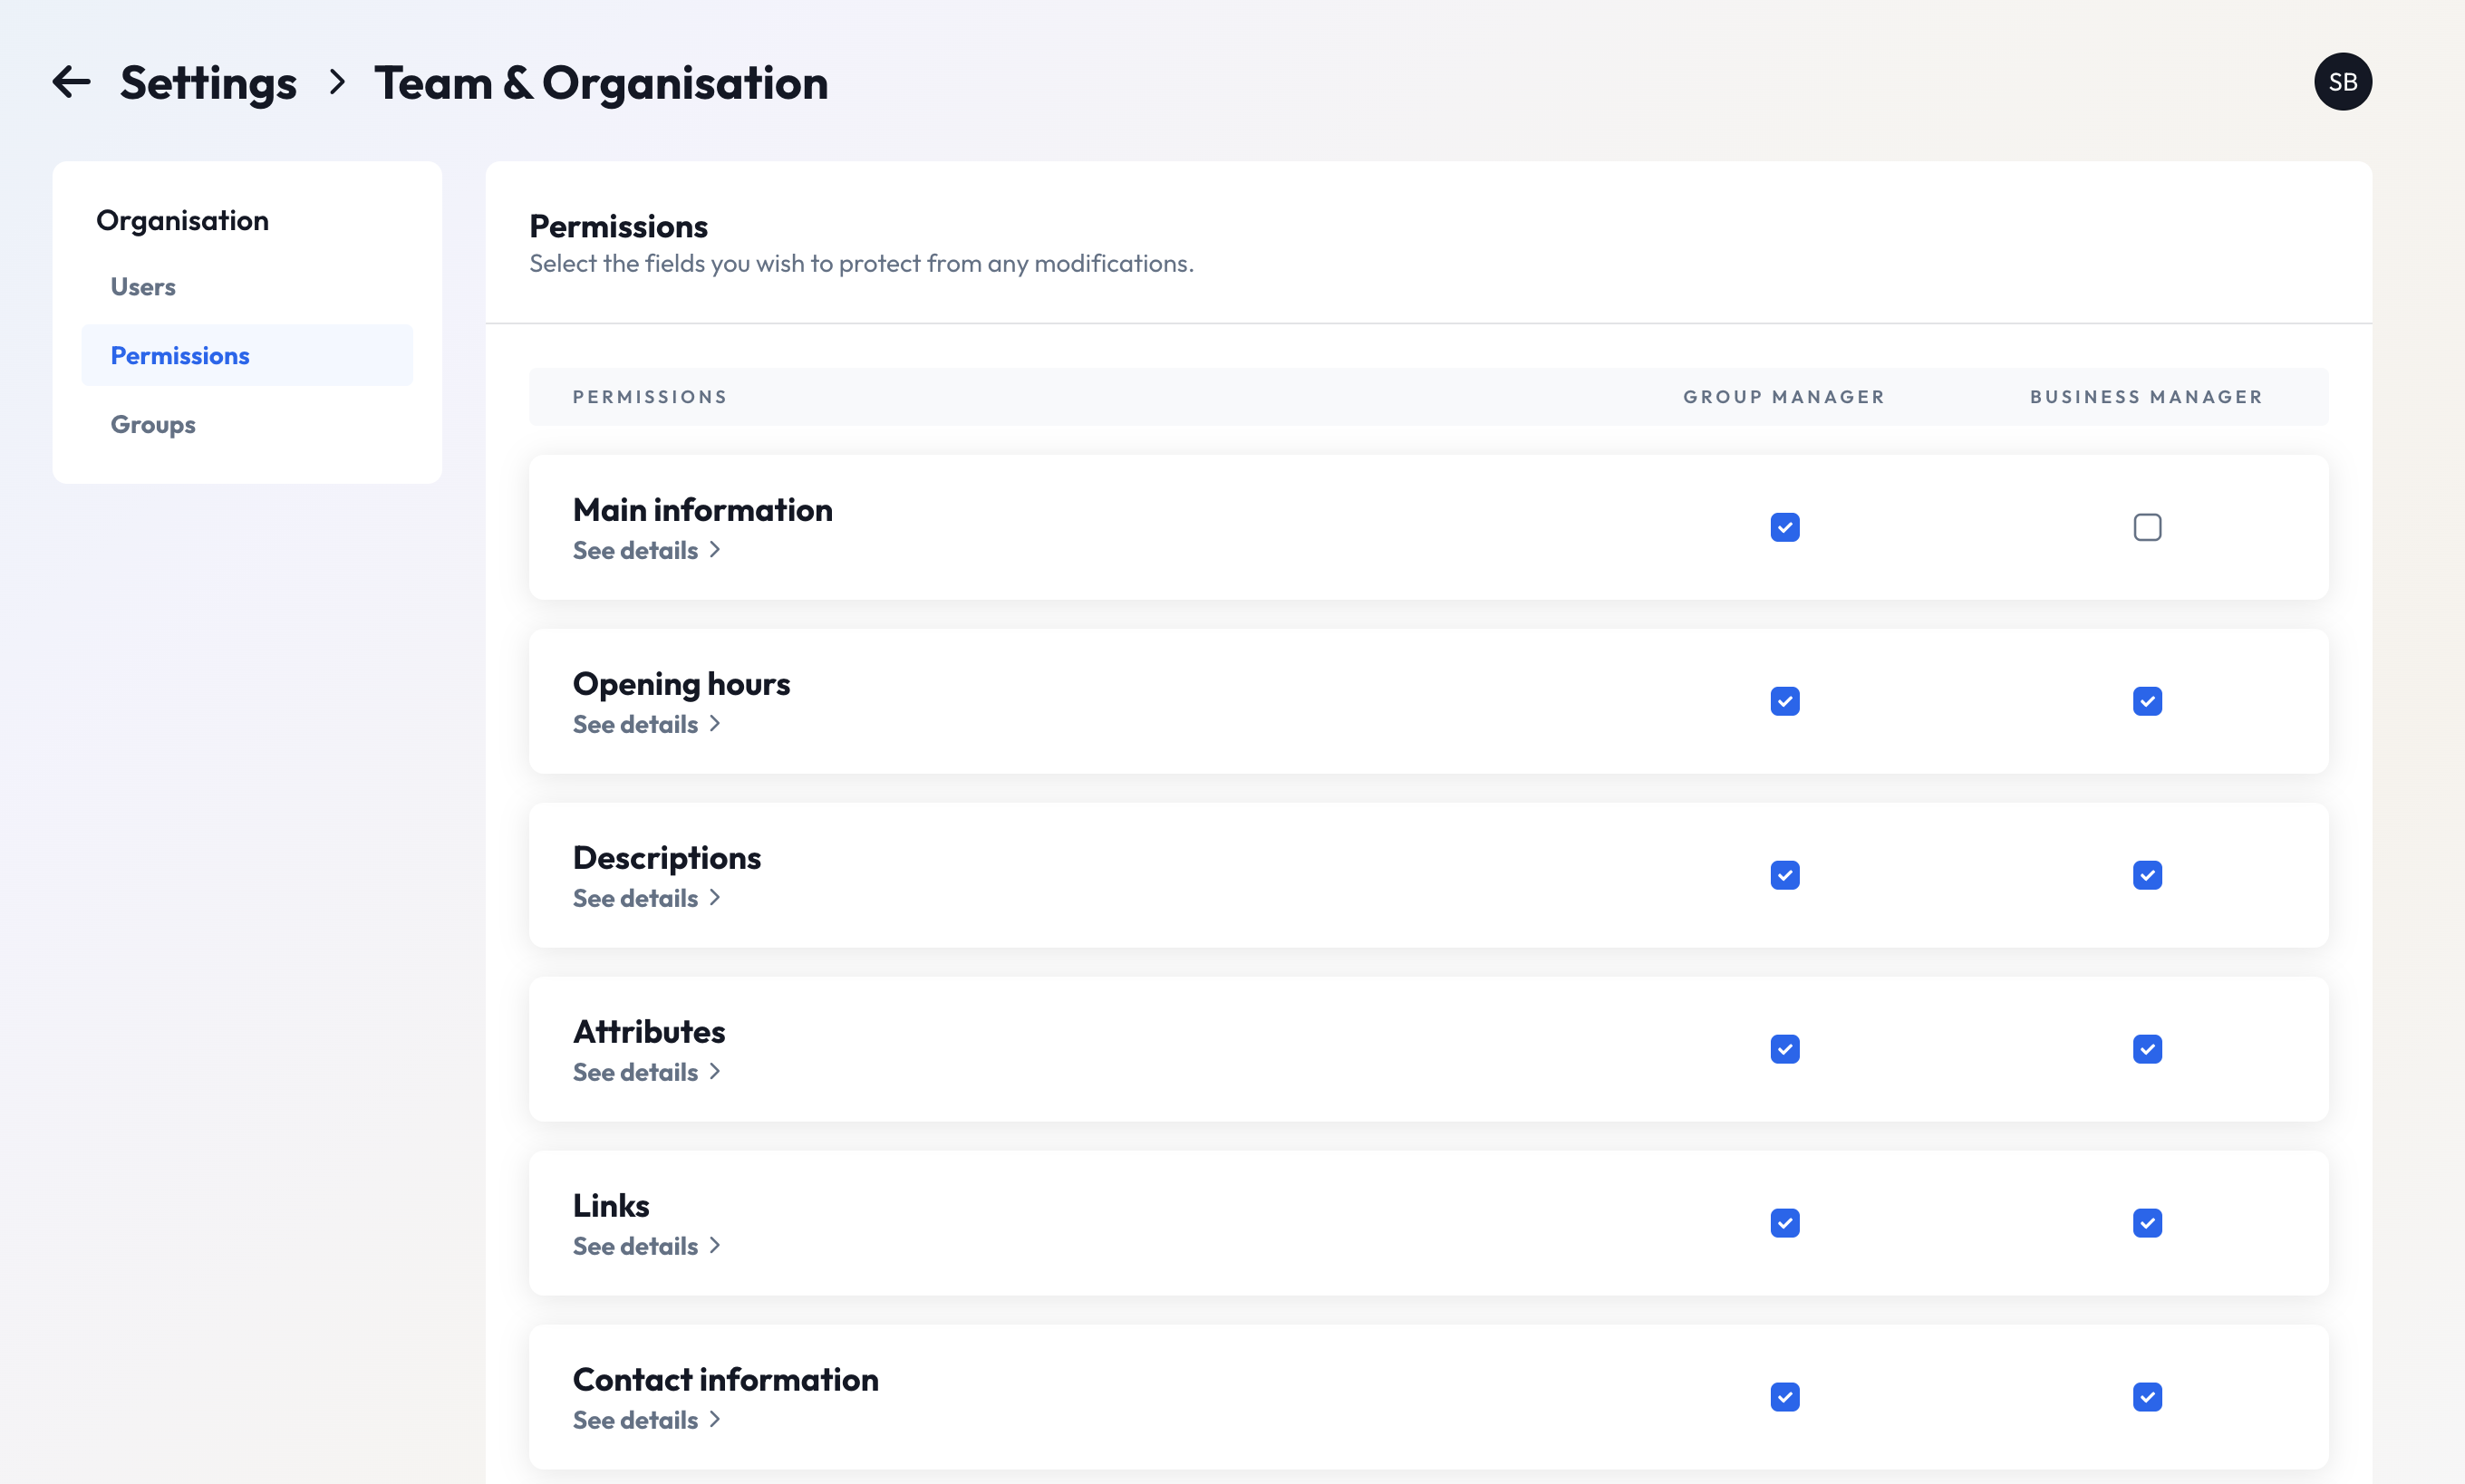The image size is (2465, 1484).
Task: Open See details under Main information
Action: [646, 550]
